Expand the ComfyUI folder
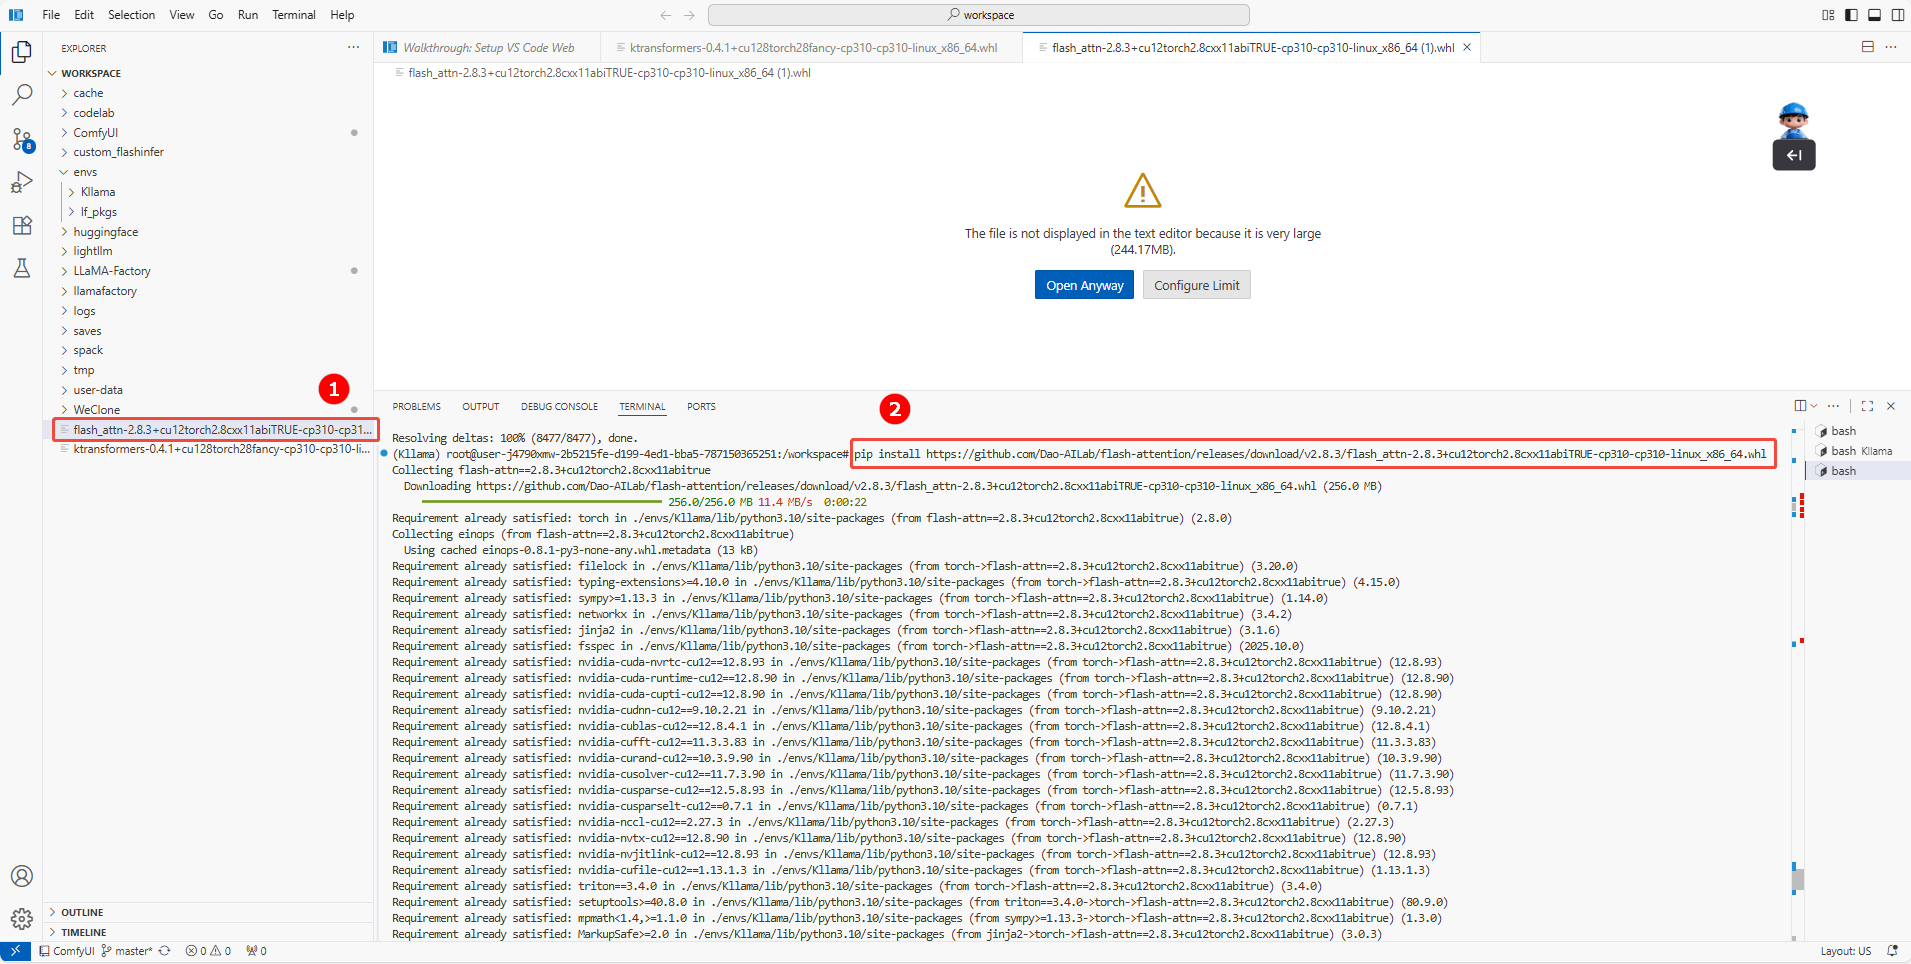Screen dimensions: 1911x964 [x=95, y=132]
